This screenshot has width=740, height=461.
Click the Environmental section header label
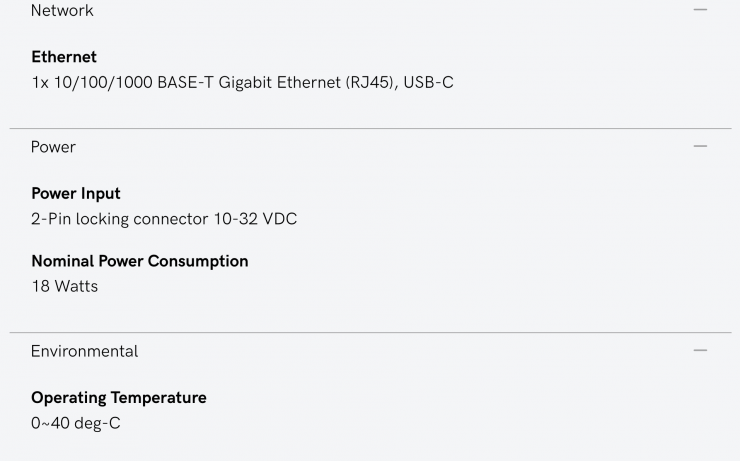coord(84,351)
